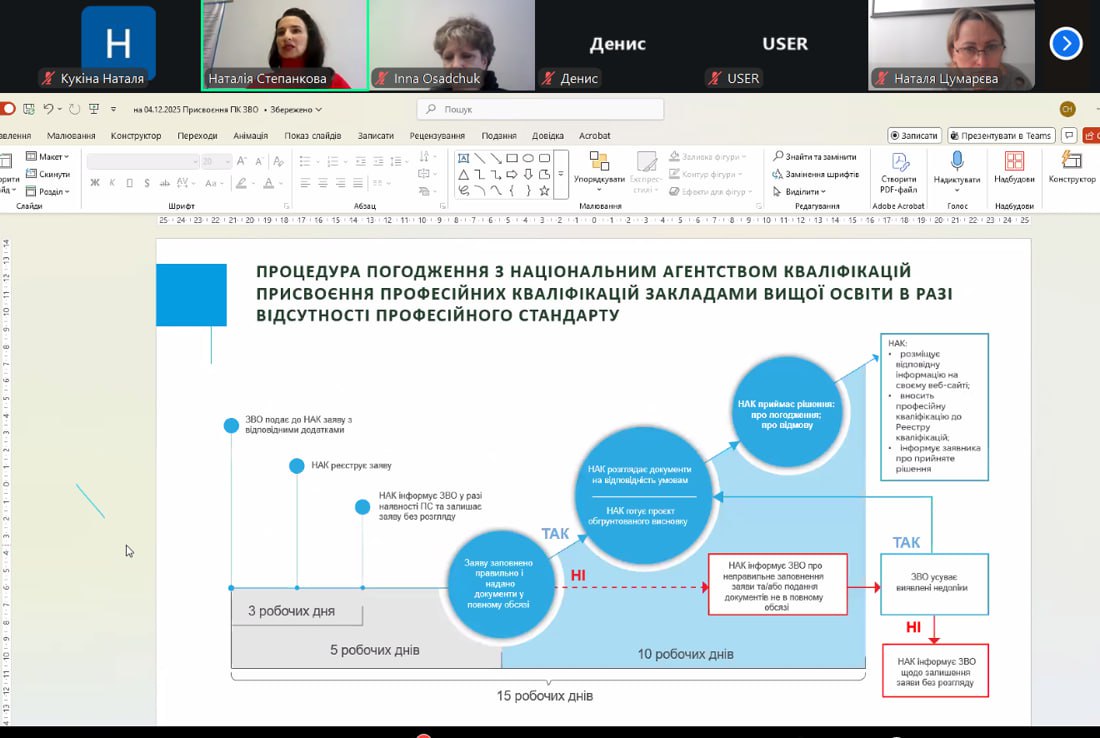
Task: Toggle Italic (К) formatting
Action: point(112,183)
